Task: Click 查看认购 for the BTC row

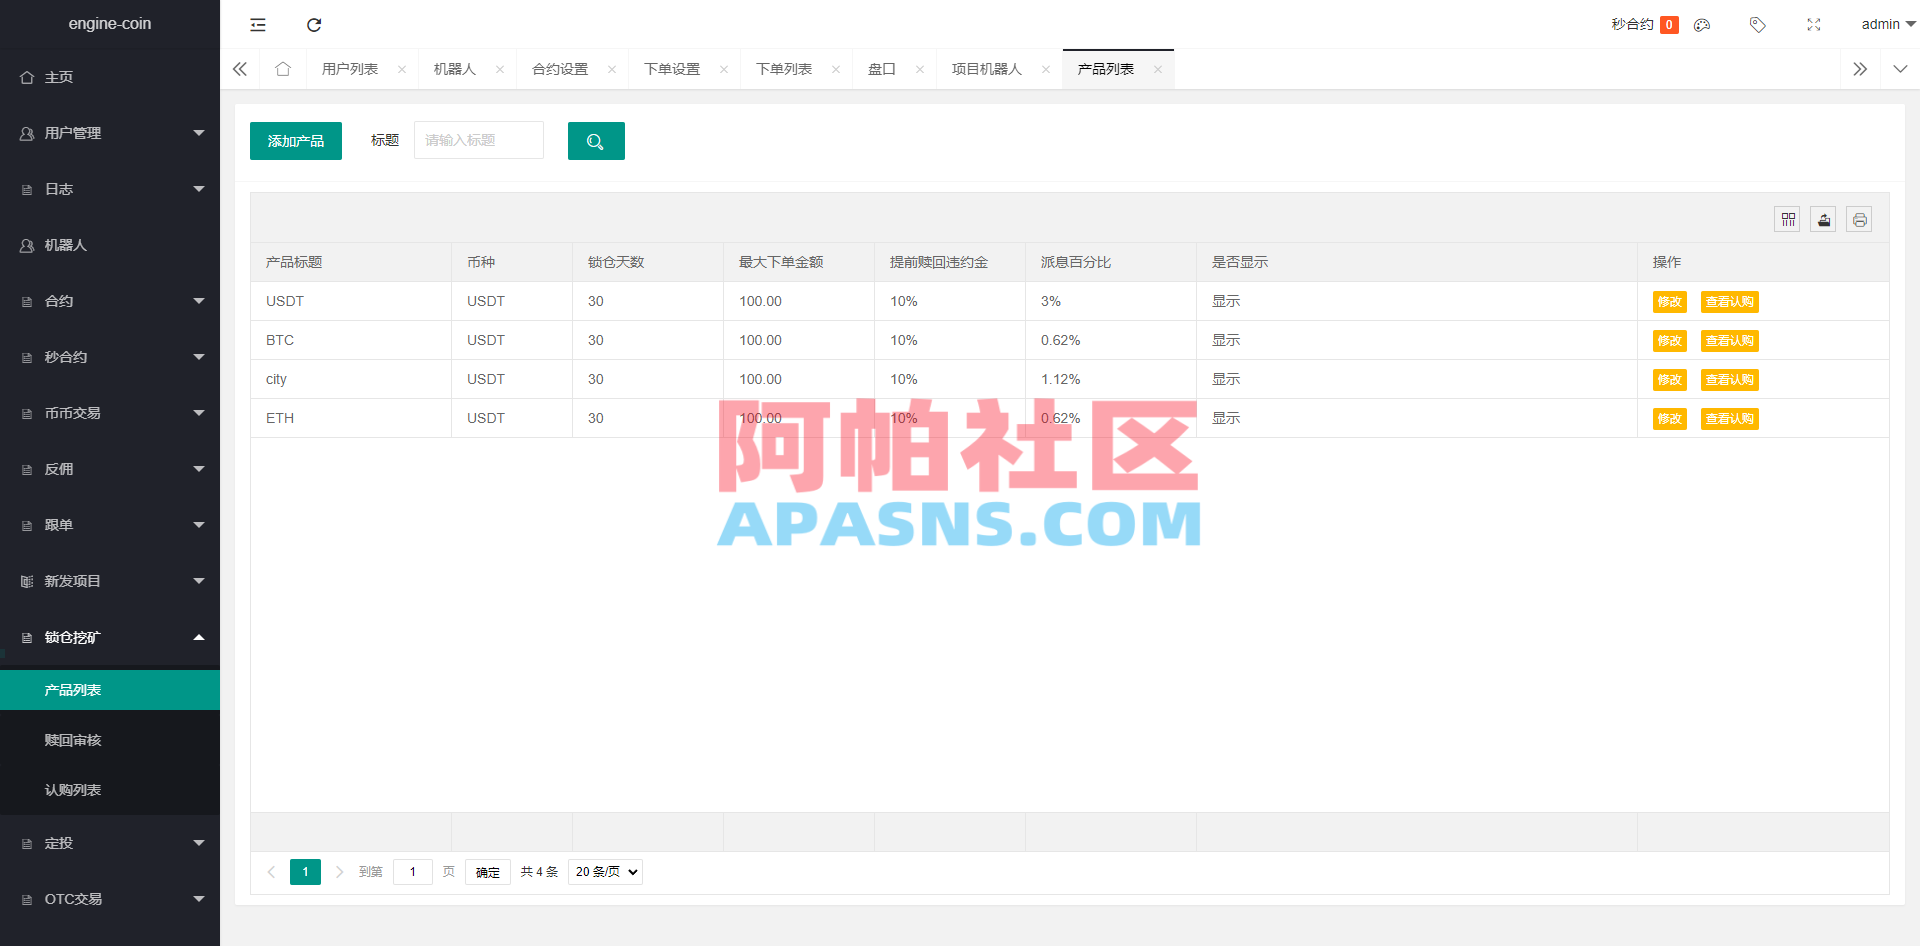Action: [1730, 341]
